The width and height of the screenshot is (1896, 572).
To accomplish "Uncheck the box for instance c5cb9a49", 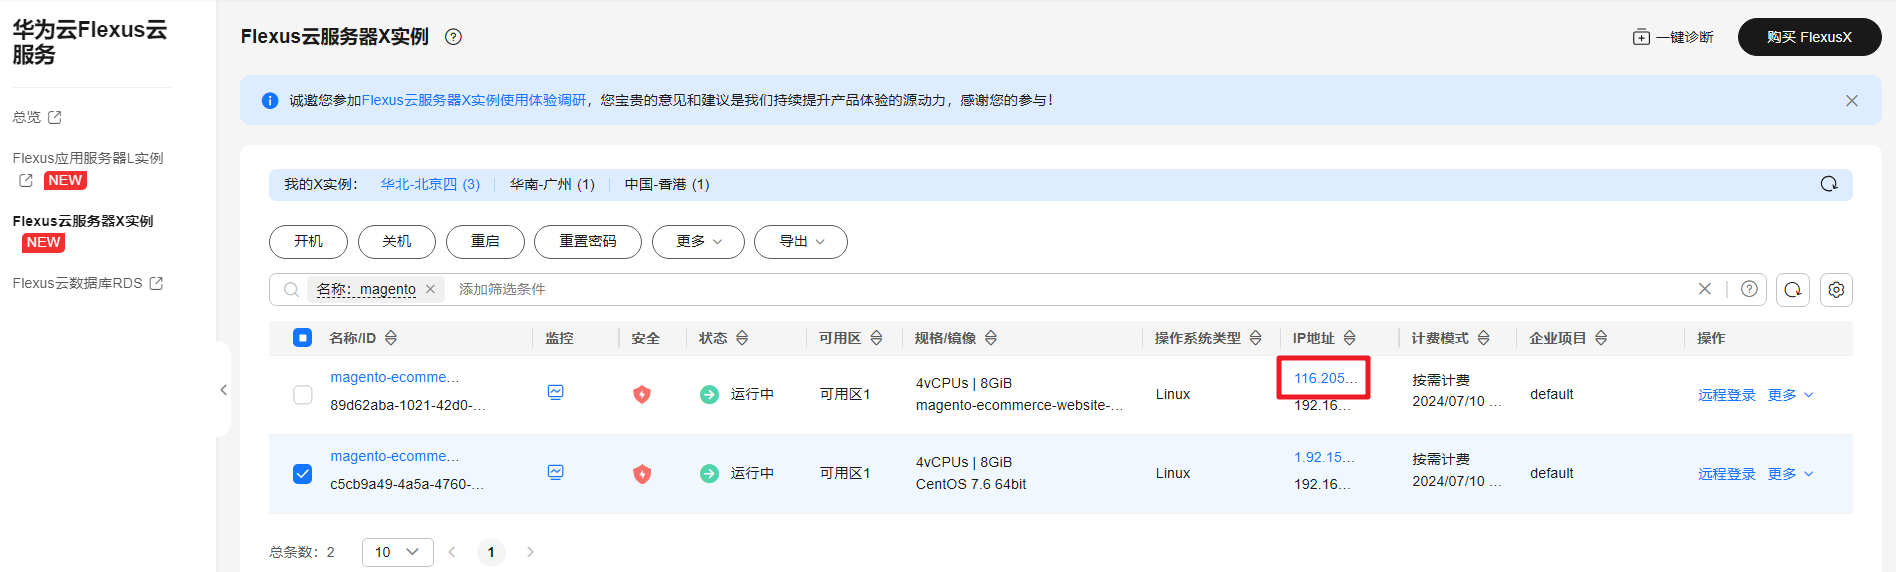I will point(302,473).
